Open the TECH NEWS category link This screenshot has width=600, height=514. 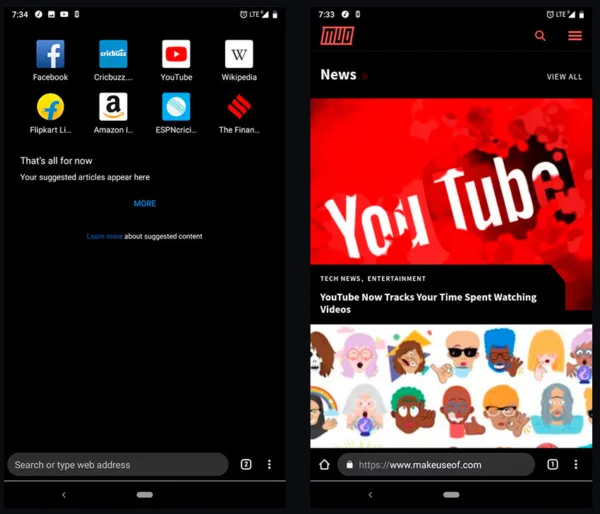tap(340, 279)
